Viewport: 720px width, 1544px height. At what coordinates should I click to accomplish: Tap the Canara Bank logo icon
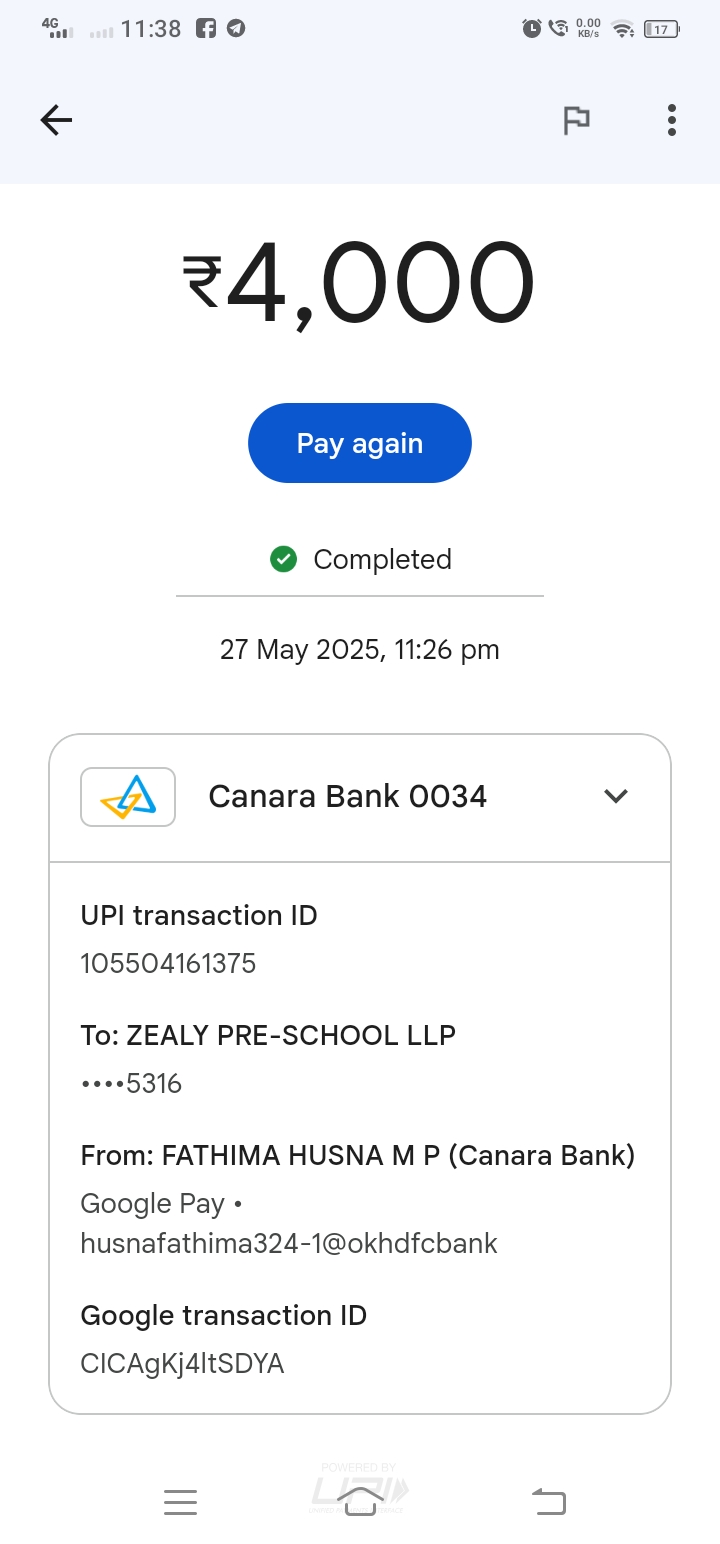click(128, 797)
